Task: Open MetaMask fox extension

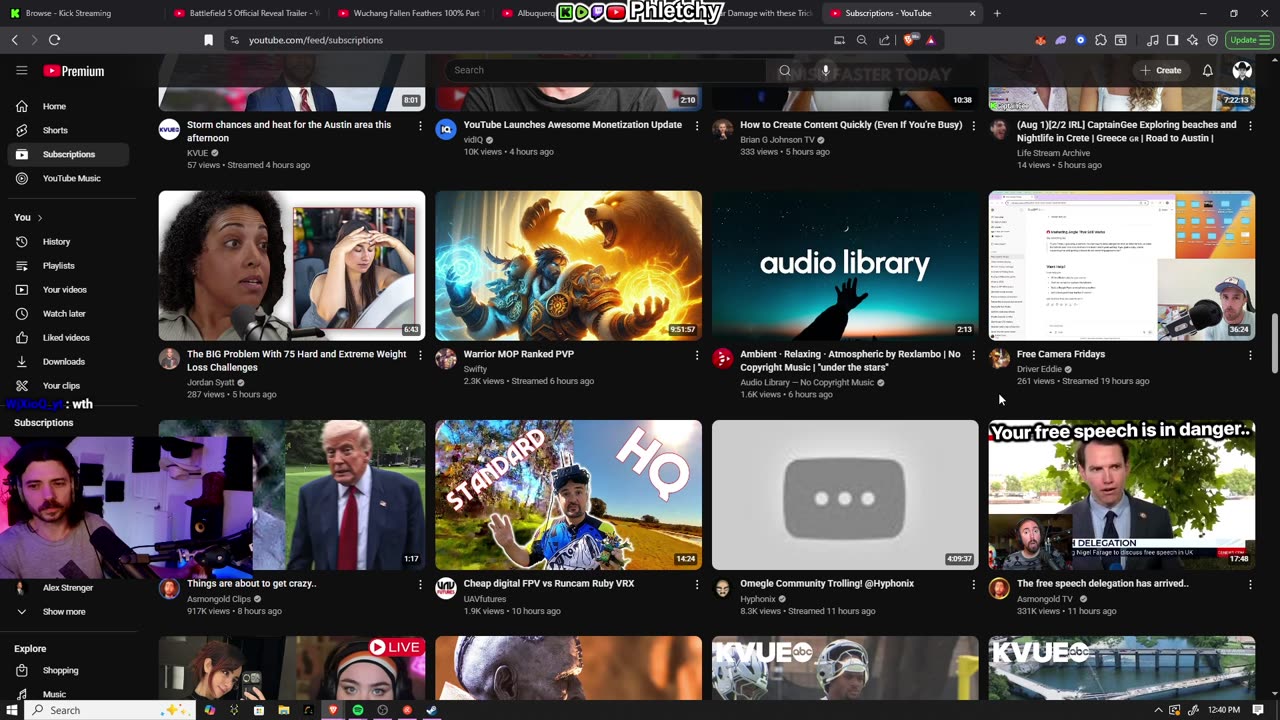Action: pyautogui.click(x=1040, y=40)
